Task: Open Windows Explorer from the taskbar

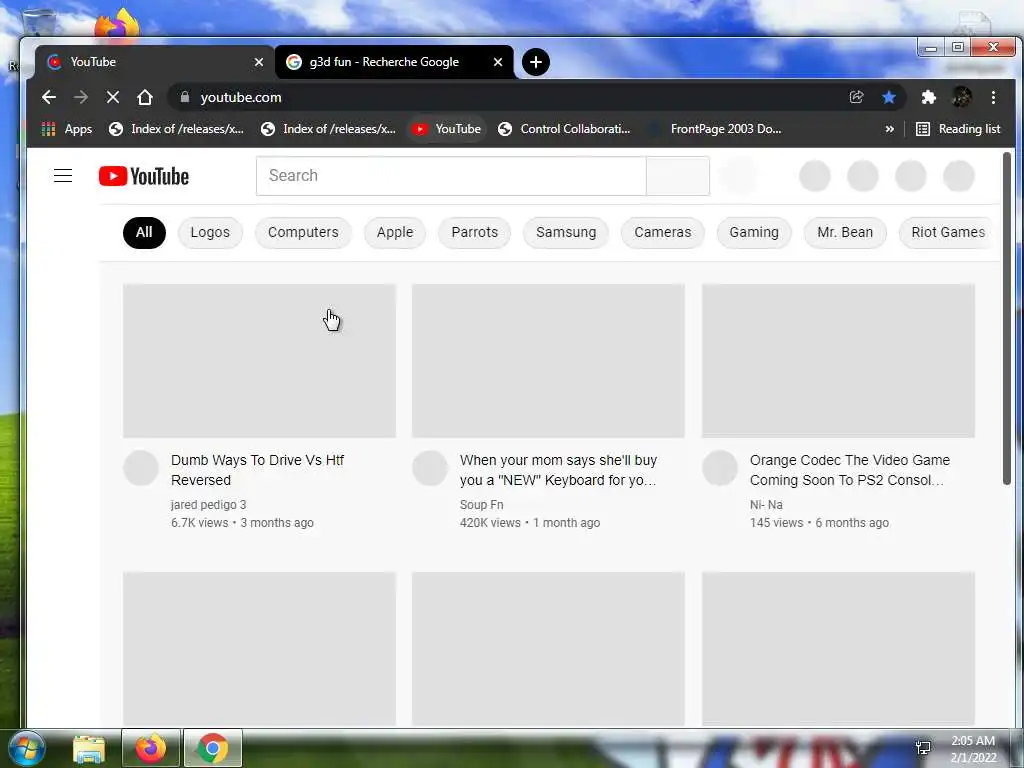Action: click(x=89, y=748)
